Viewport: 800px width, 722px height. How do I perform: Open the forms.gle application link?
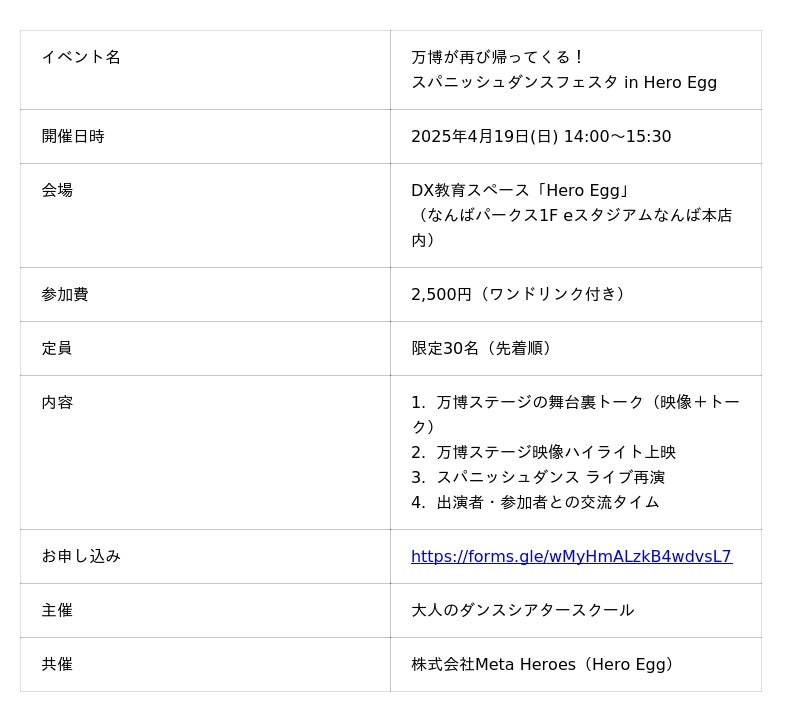pos(571,557)
